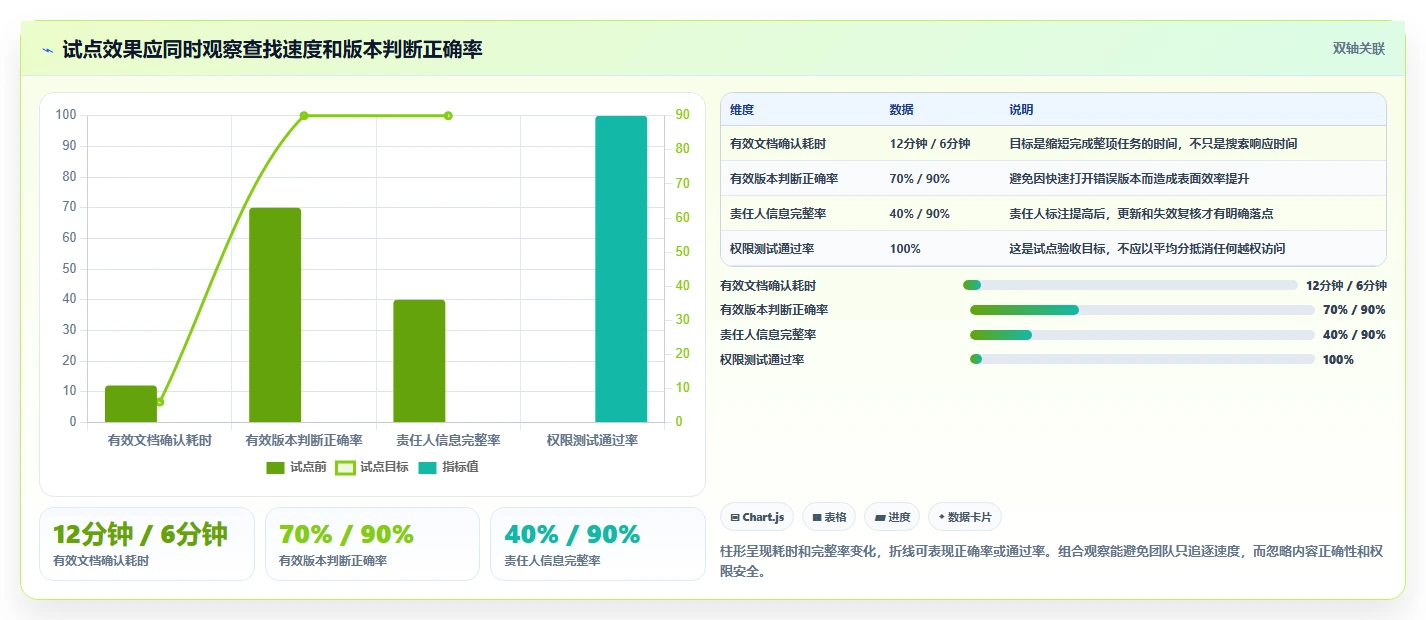This screenshot has height=620, width=1426.
Task: Click the lightning icon beside the card title
Action: click(x=47, y=49)
